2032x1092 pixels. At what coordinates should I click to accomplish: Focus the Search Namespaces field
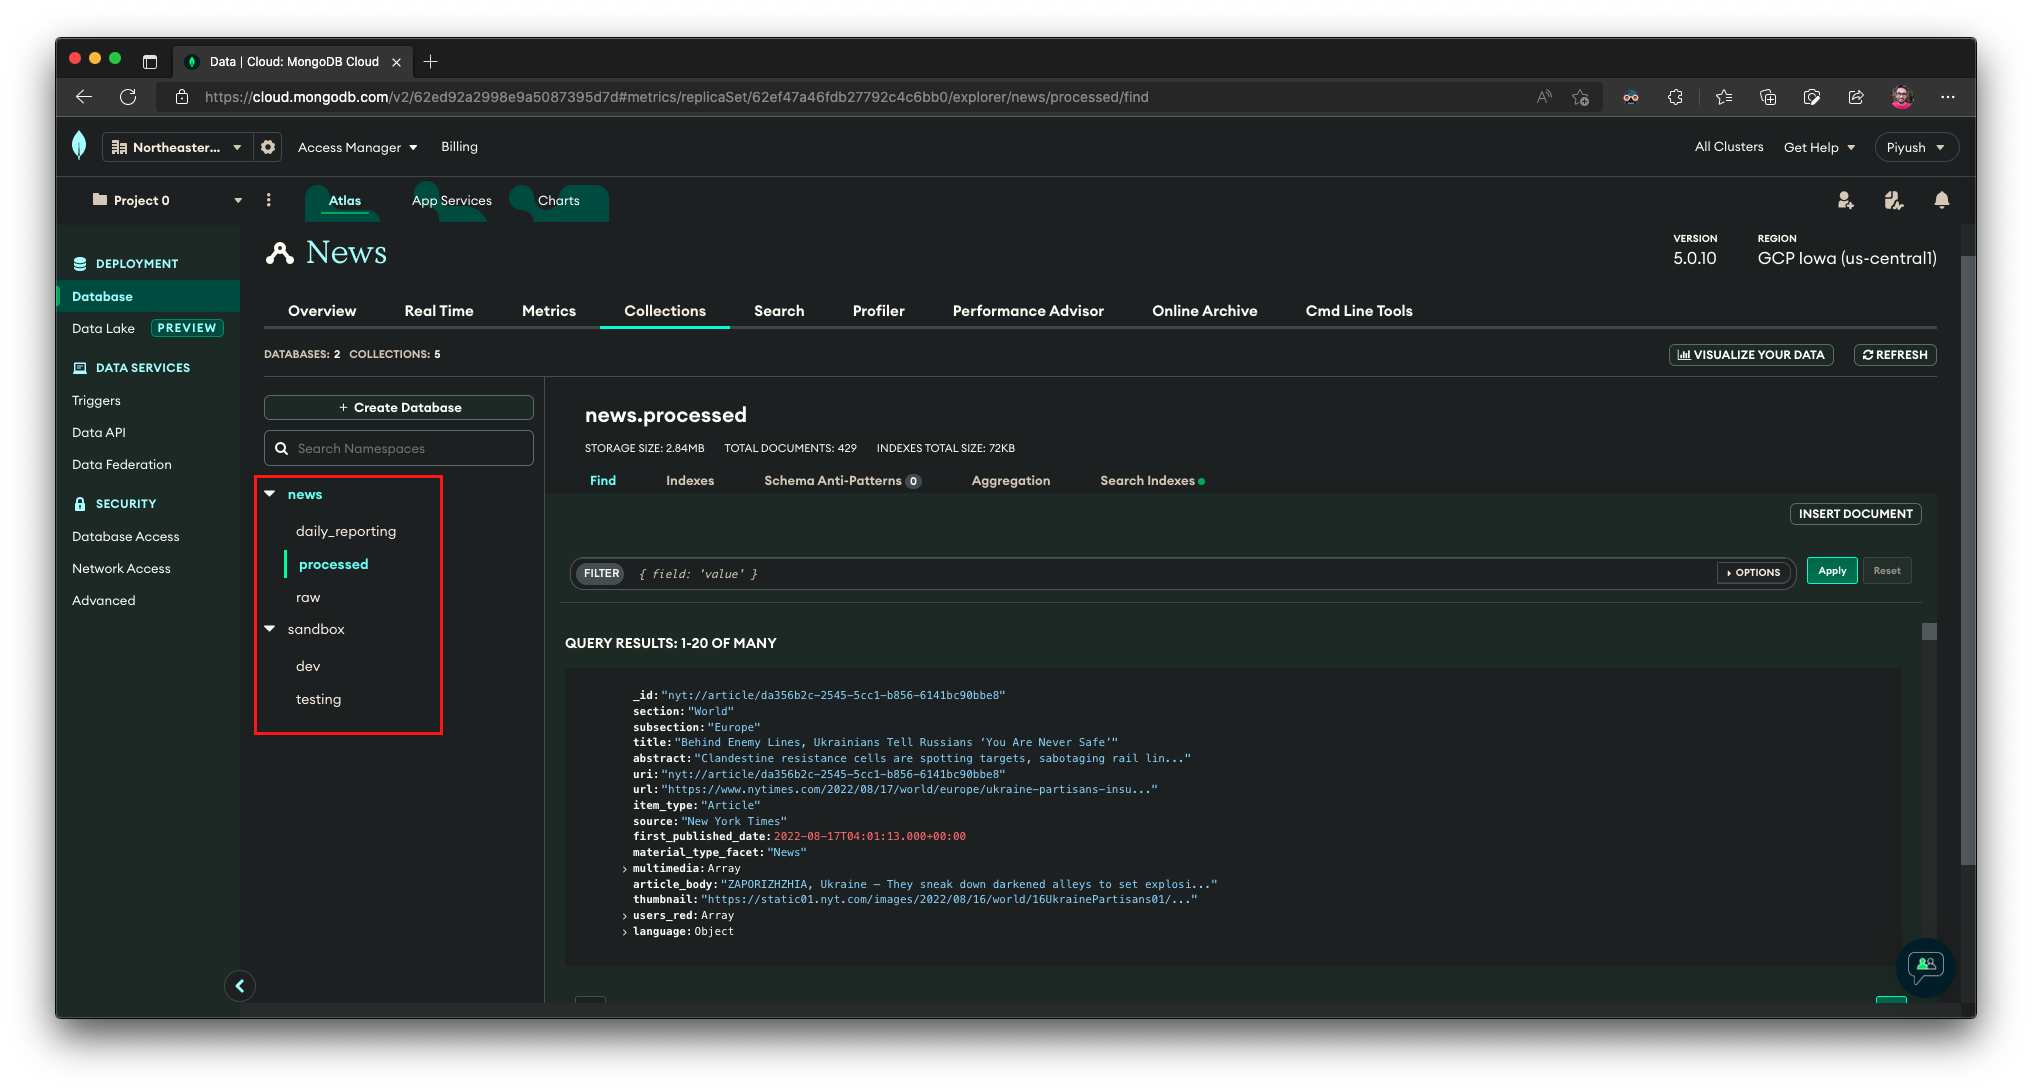399,449
